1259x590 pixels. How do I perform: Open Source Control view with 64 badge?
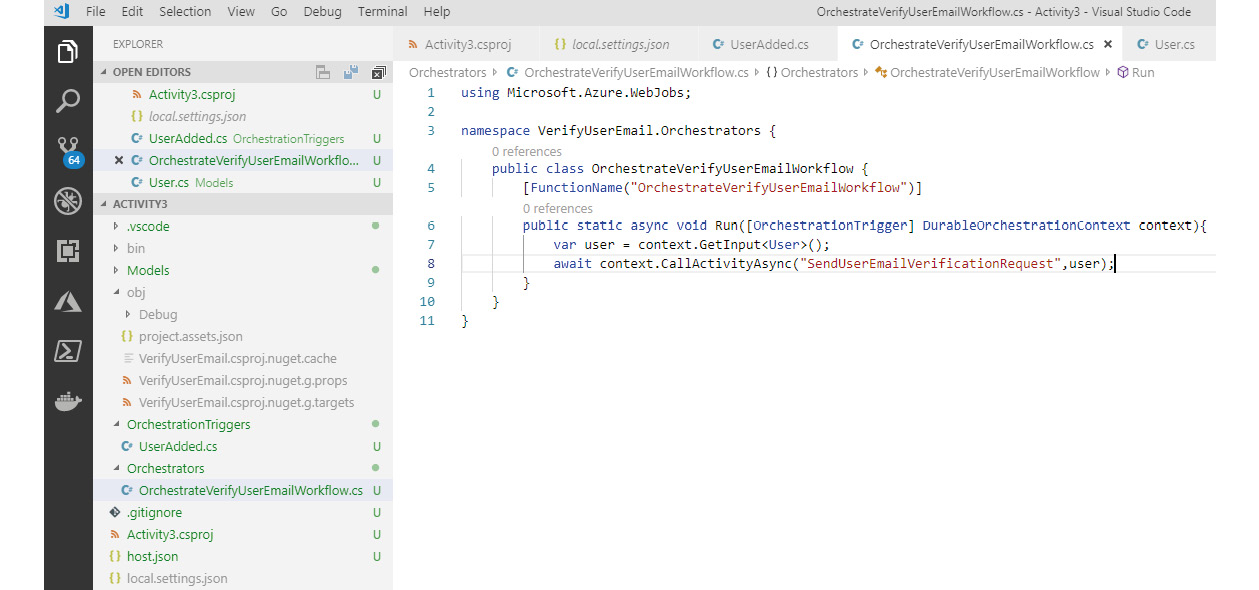pos(68,151)
